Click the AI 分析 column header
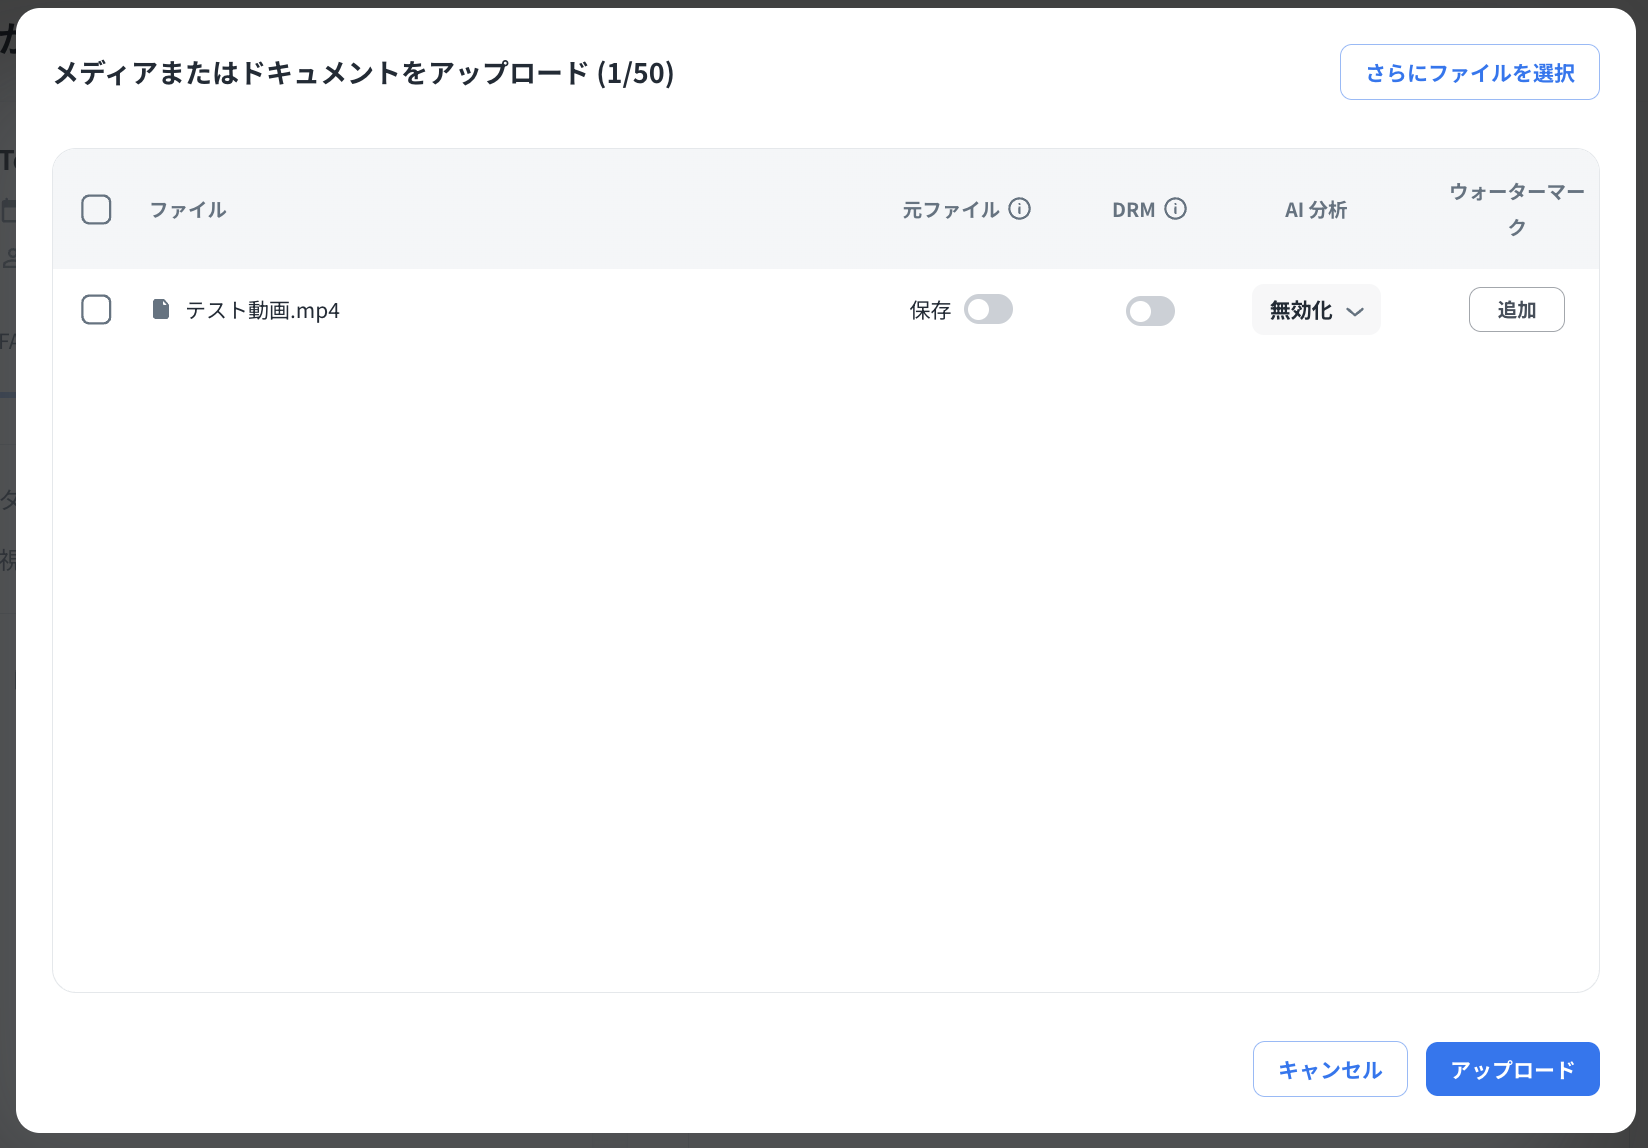The width and height of the screenshot is (1648, 1148). tap(1316, 210)
